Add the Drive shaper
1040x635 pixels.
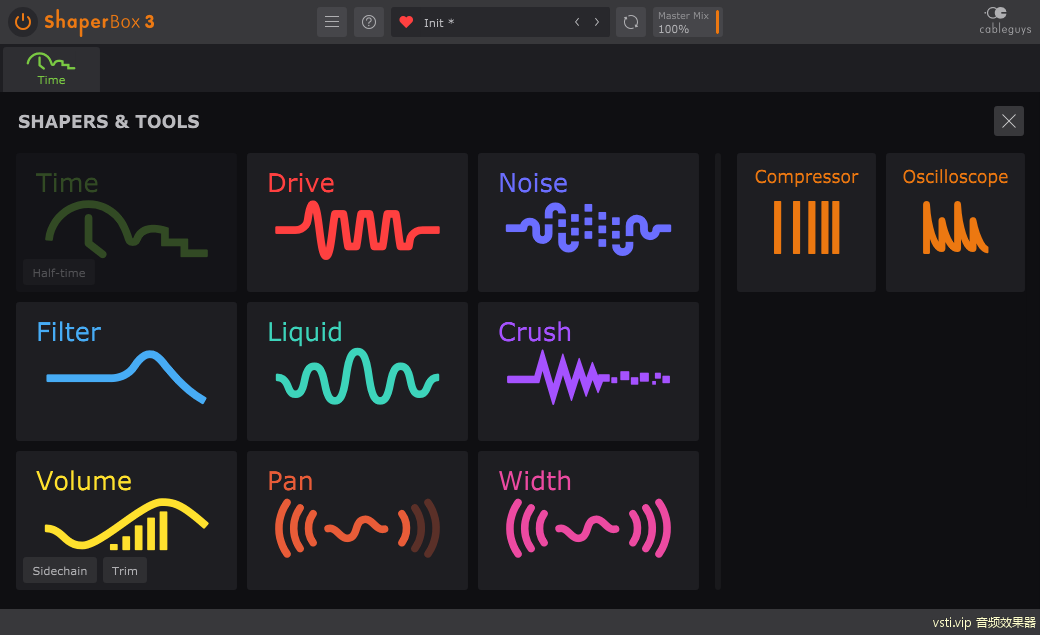[358, 222]
